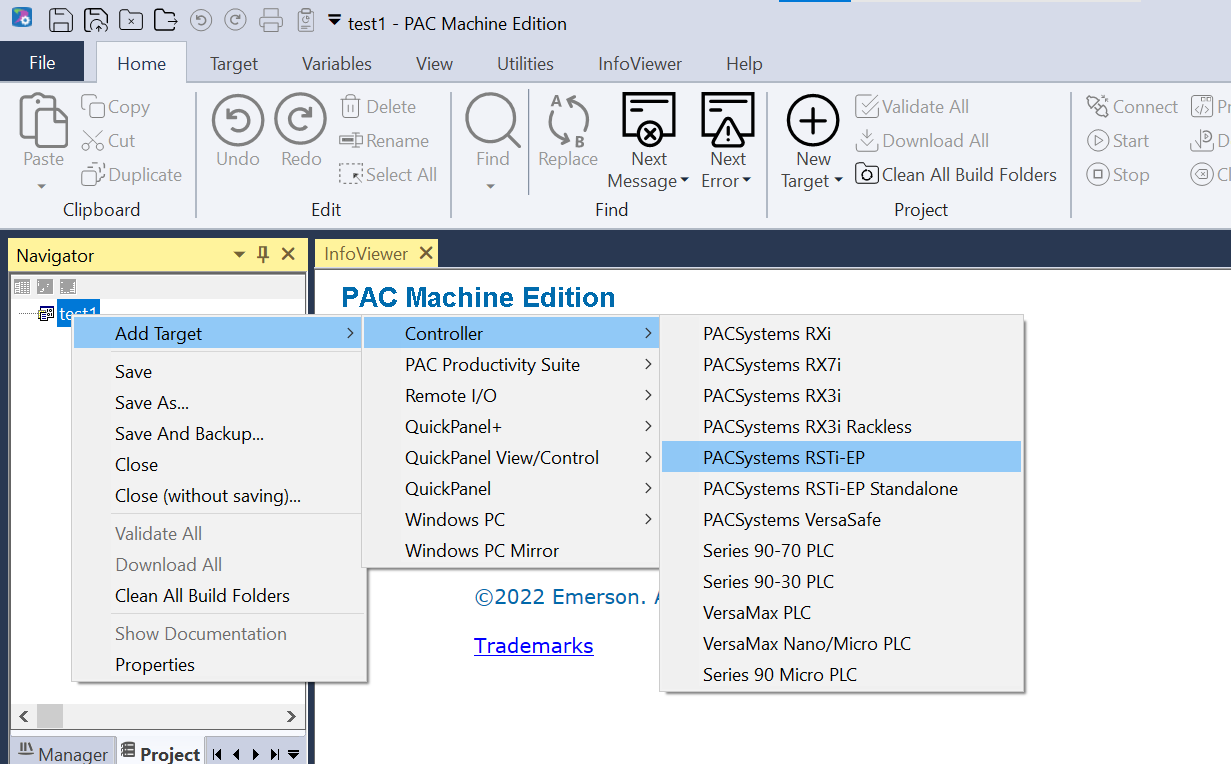Select VersaMax Nano/Micro PLC controller

click(x=842, y=644)
